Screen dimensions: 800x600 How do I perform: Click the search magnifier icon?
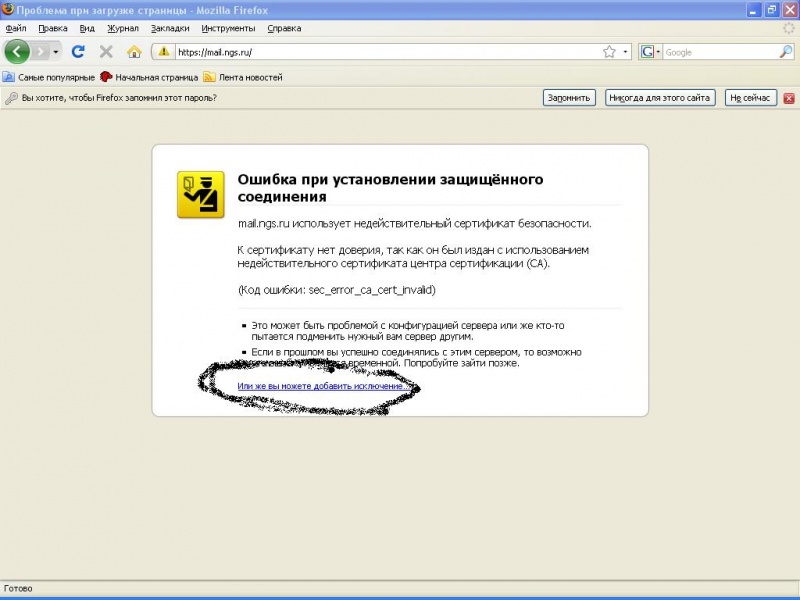786,52
